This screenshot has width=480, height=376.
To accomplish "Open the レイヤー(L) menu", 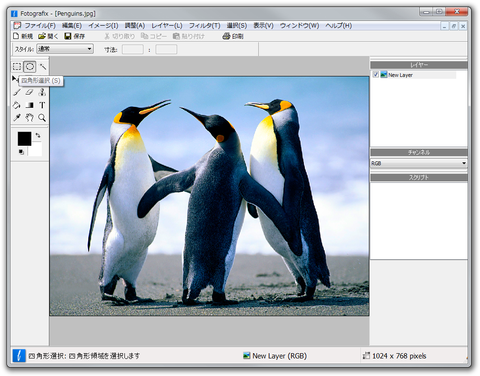I will (x=167, y=26).
